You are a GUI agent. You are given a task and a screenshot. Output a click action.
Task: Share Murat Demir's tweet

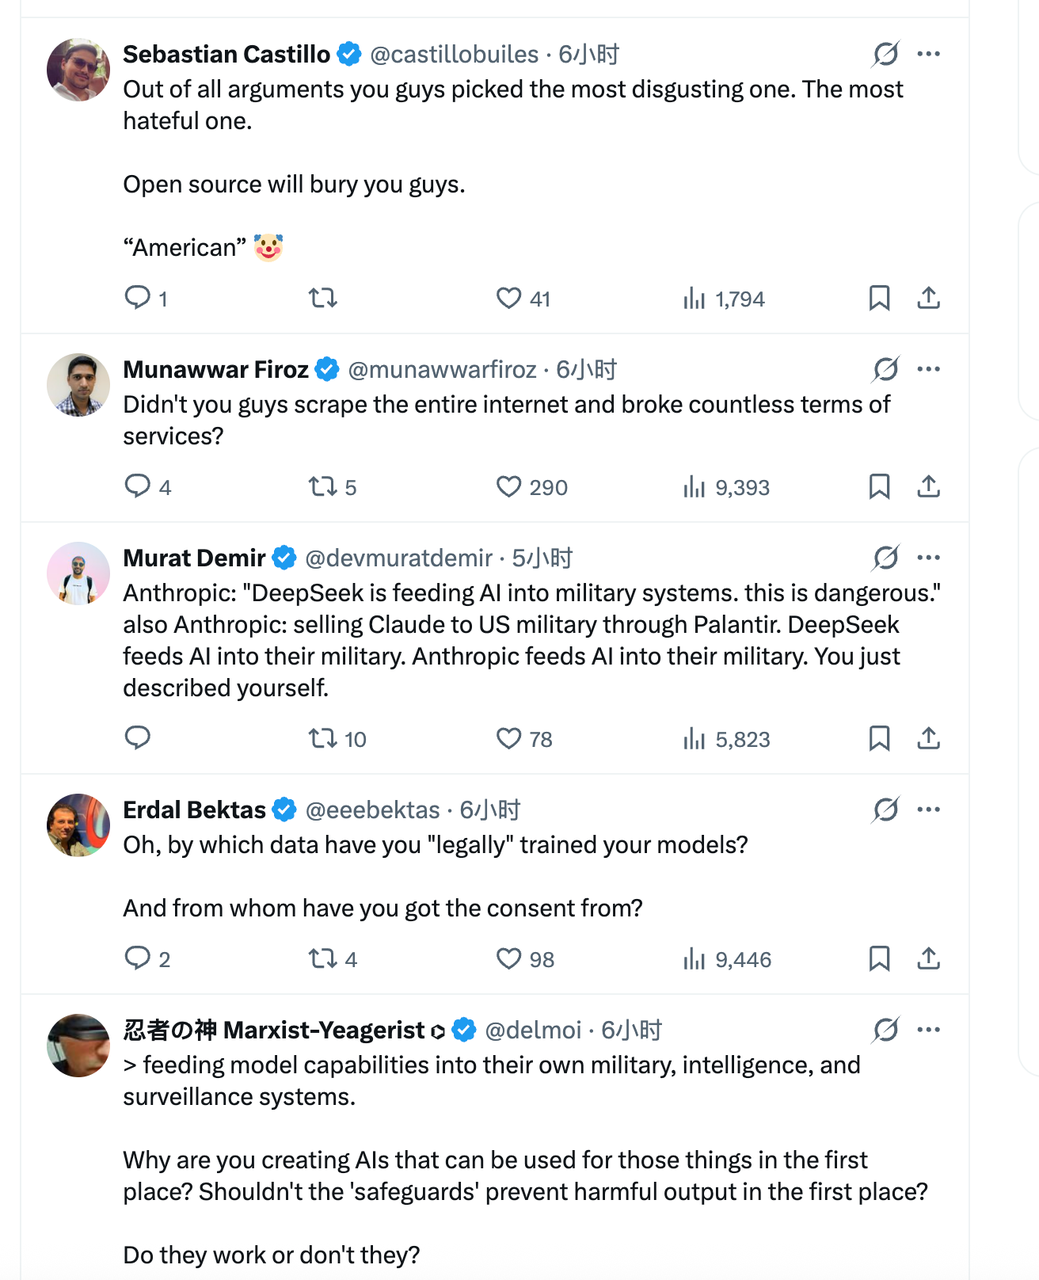click(x=928, y=739)
